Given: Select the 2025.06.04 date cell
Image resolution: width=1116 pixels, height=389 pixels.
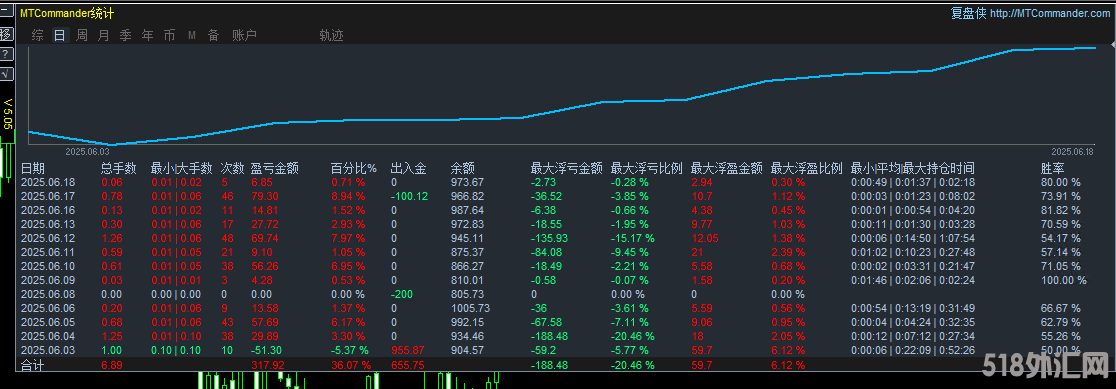Looking at the screenshot, I should click(49, 336).
